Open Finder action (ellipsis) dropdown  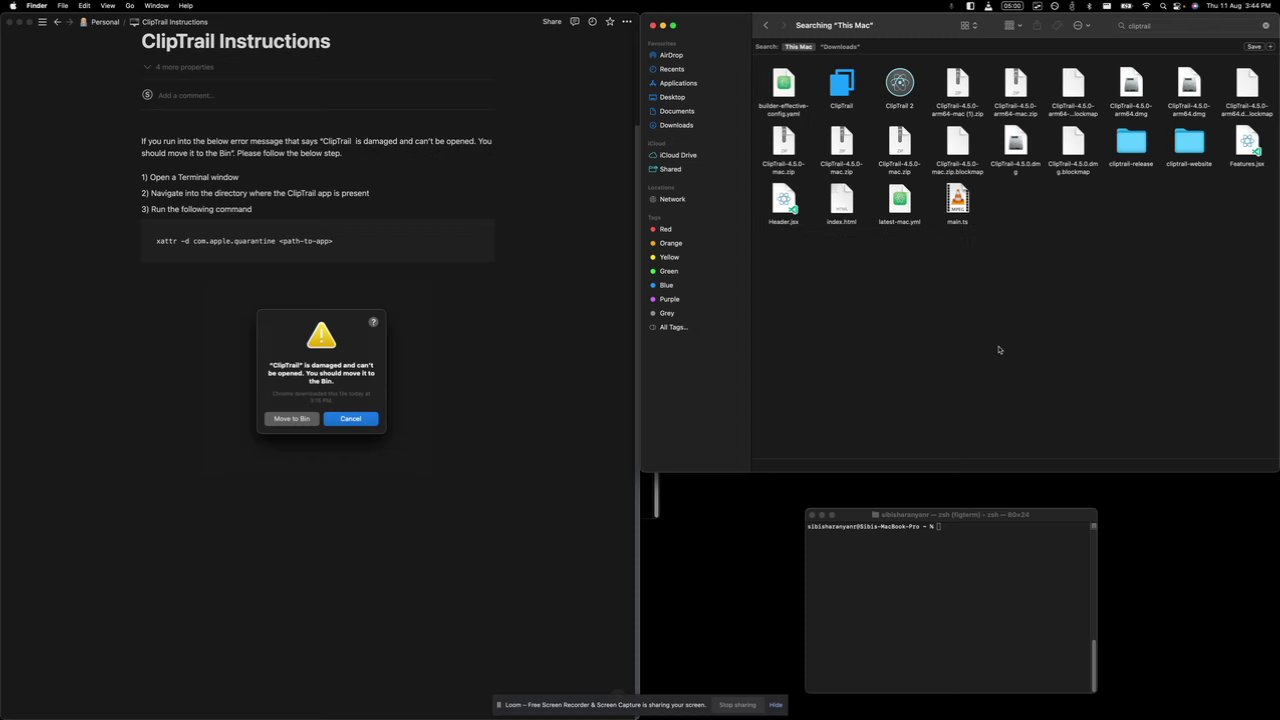(1081, 26)
